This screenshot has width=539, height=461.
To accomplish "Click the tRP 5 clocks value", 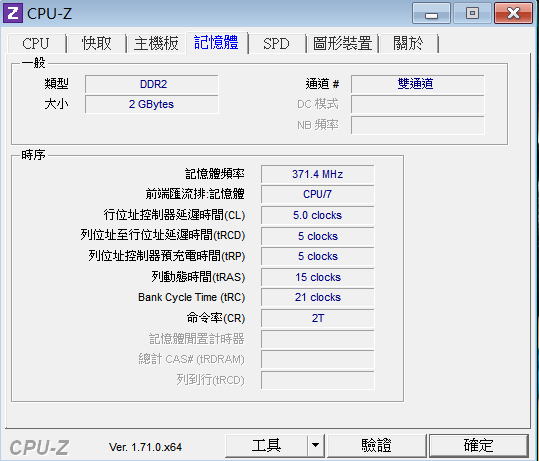I will tap(318, 256).
